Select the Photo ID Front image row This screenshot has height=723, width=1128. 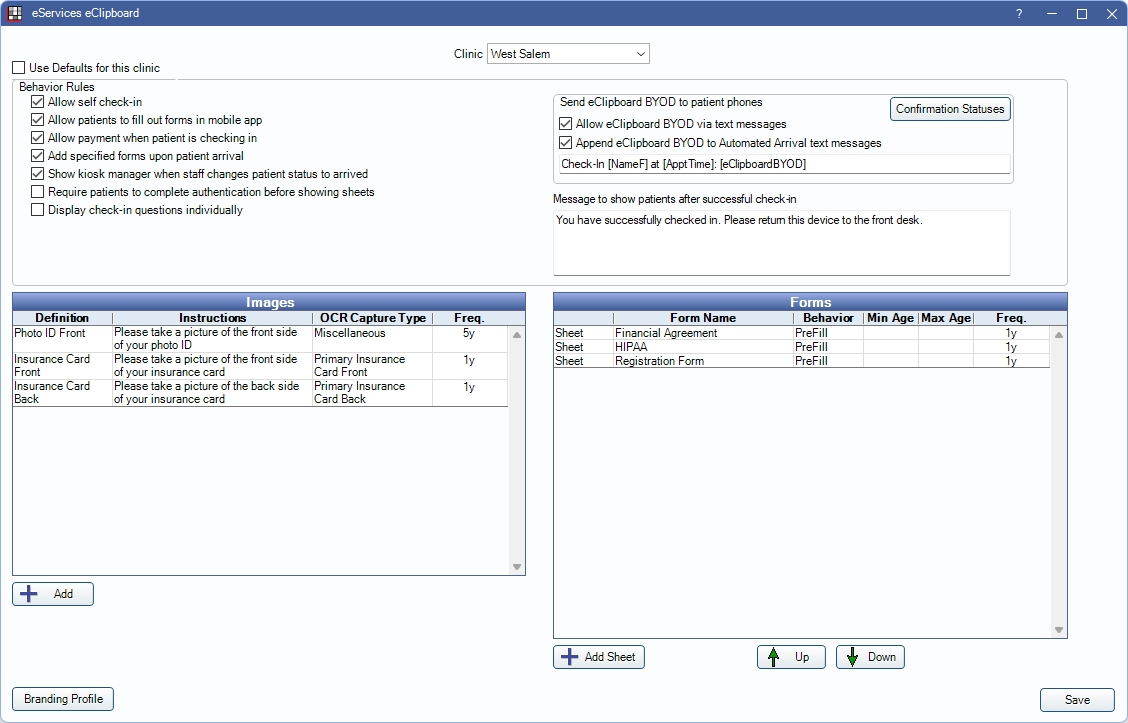coord(260,339)
